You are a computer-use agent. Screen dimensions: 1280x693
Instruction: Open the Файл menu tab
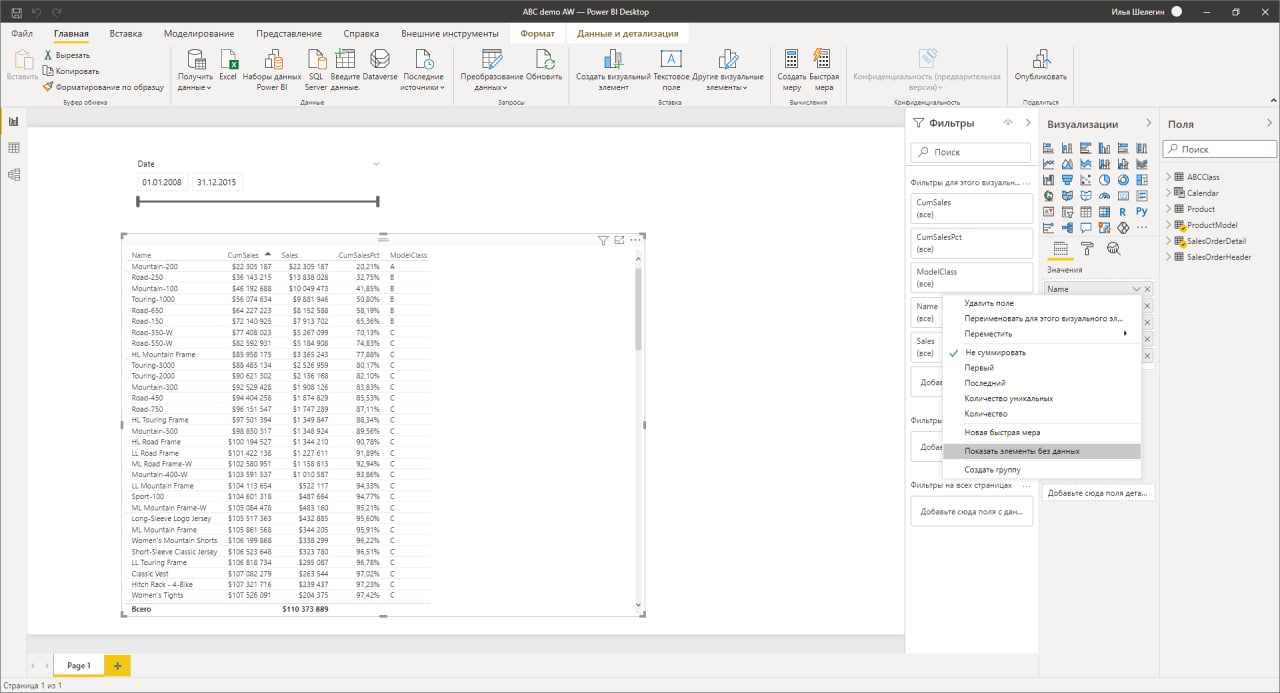point(22,34)
